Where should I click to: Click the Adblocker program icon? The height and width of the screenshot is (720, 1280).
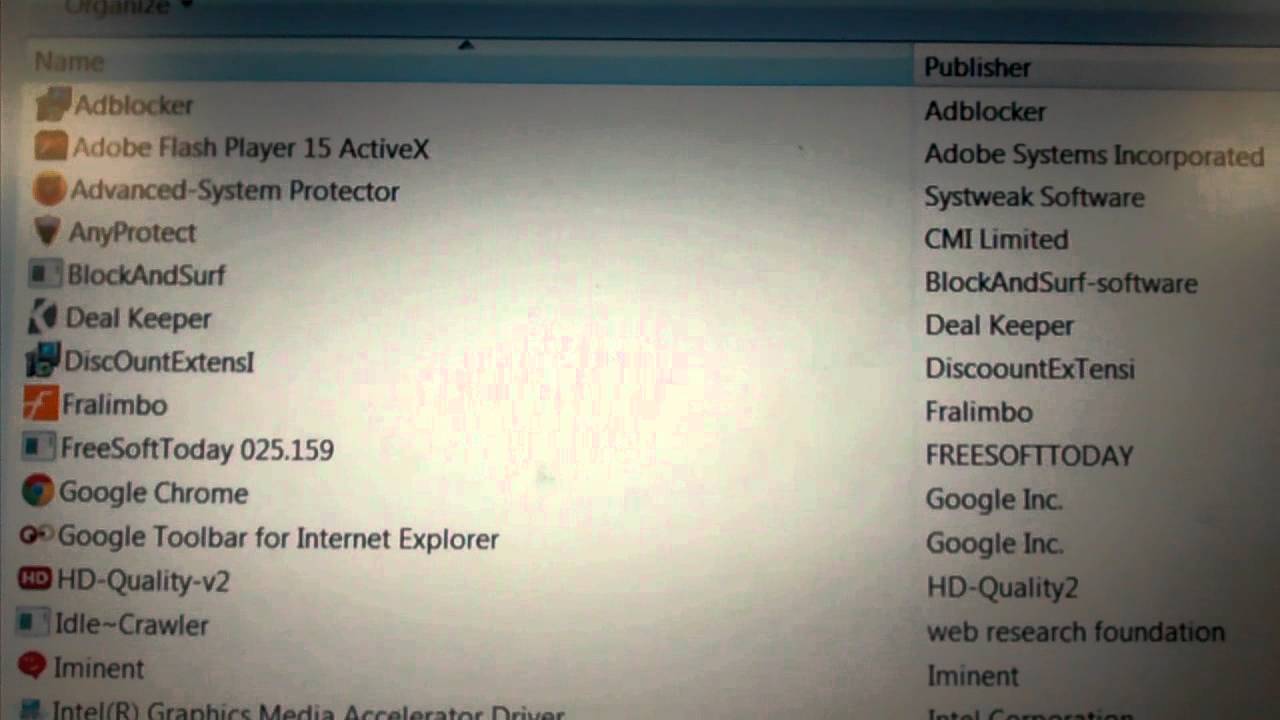pos(53,104)
